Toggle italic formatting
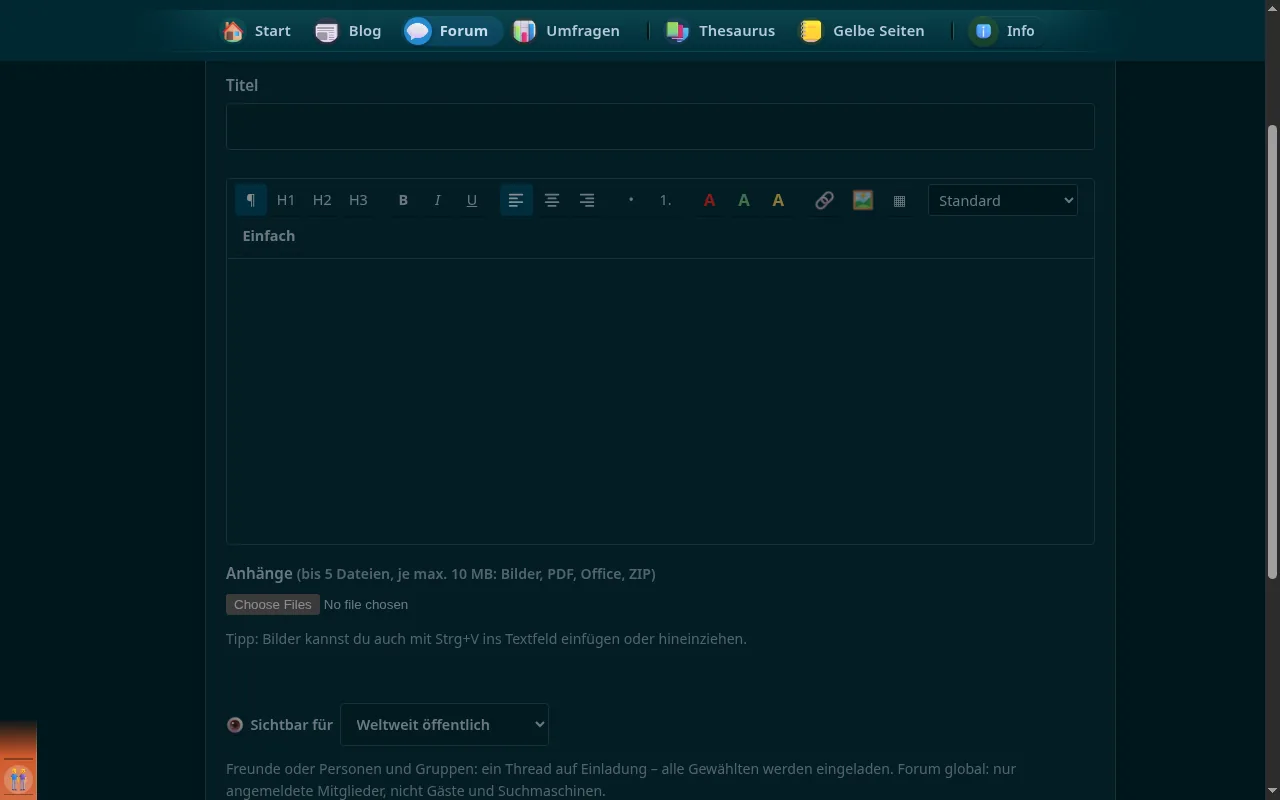This screenshot has width=1280, height=800. tap(437, 200)
